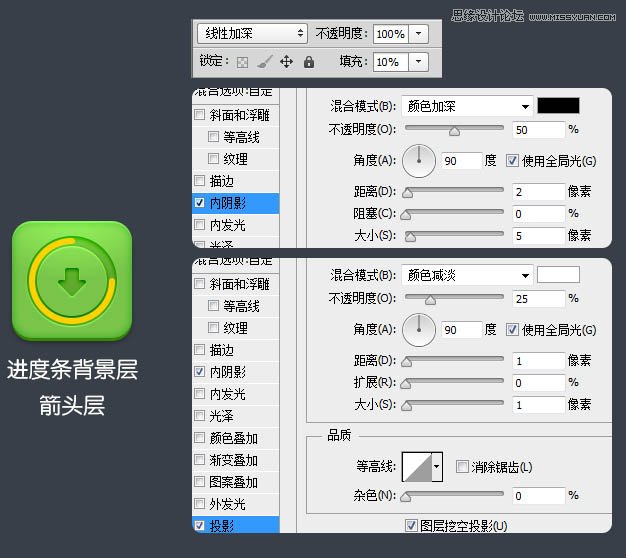Click the angle field in the 颜色加深 panel
Image resolution: width=626 pixels, height=558 pixels.
[462, 161]
